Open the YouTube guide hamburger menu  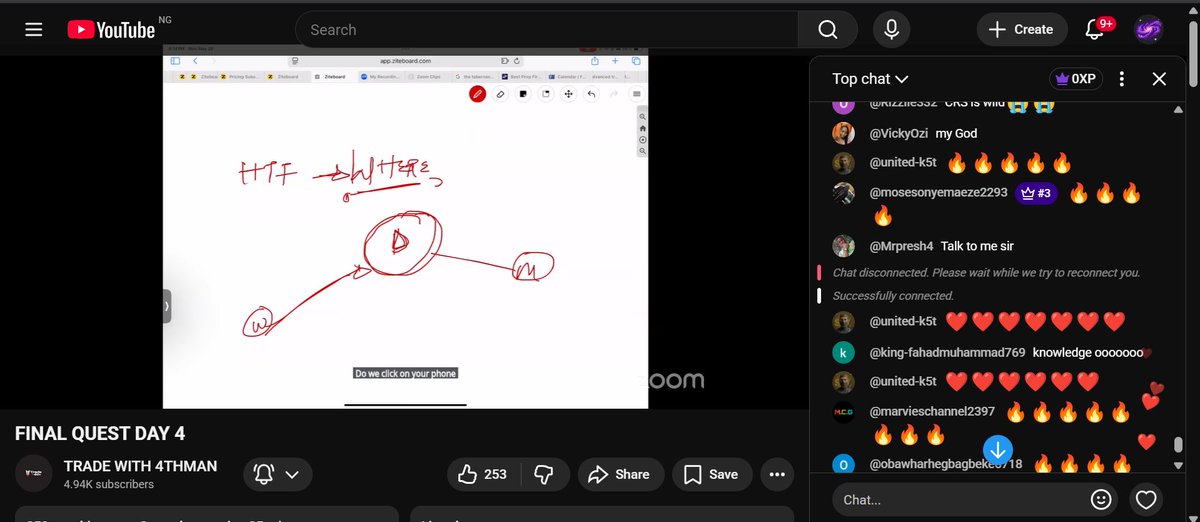pos(34,30)
